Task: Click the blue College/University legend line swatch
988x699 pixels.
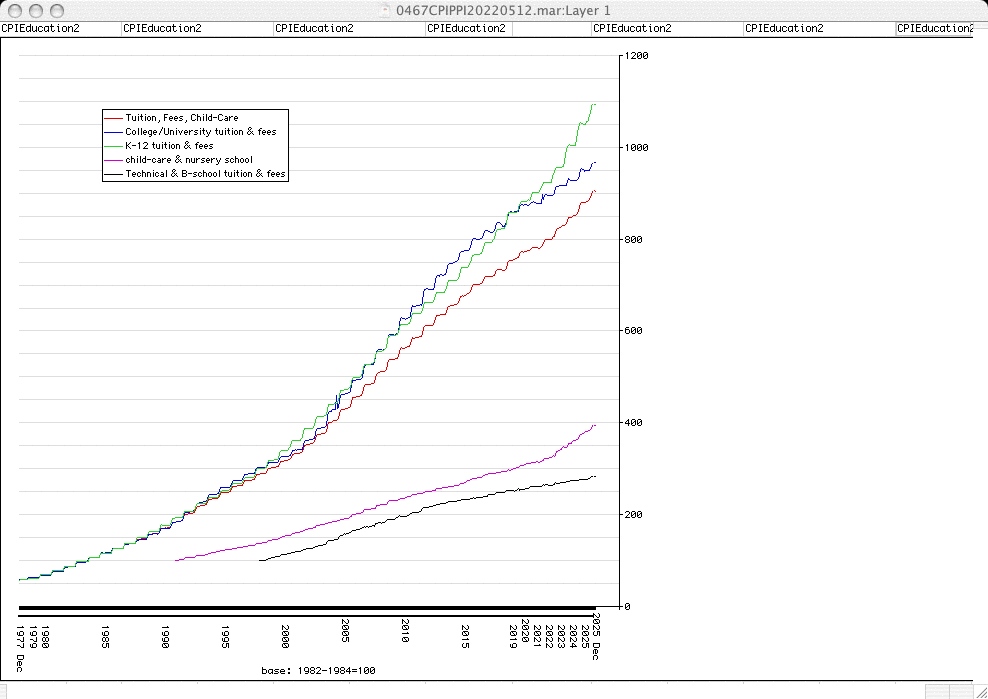Action: pos(113,132)
